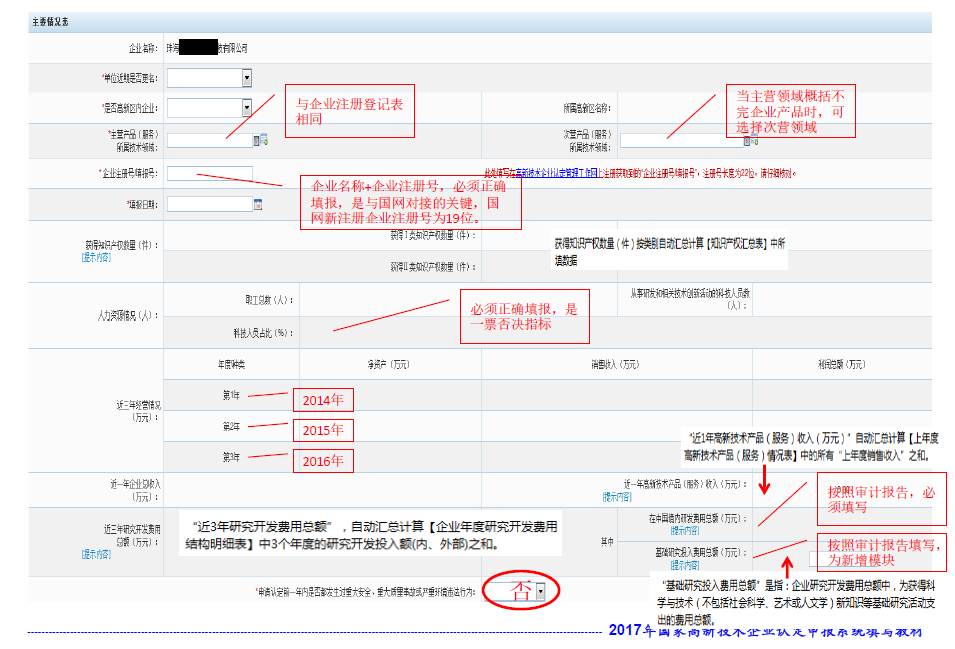This screenshot has width=955, height=649.
Task: Open 提示内容 link under 获得知识产权数量
Action: point(96,257)
